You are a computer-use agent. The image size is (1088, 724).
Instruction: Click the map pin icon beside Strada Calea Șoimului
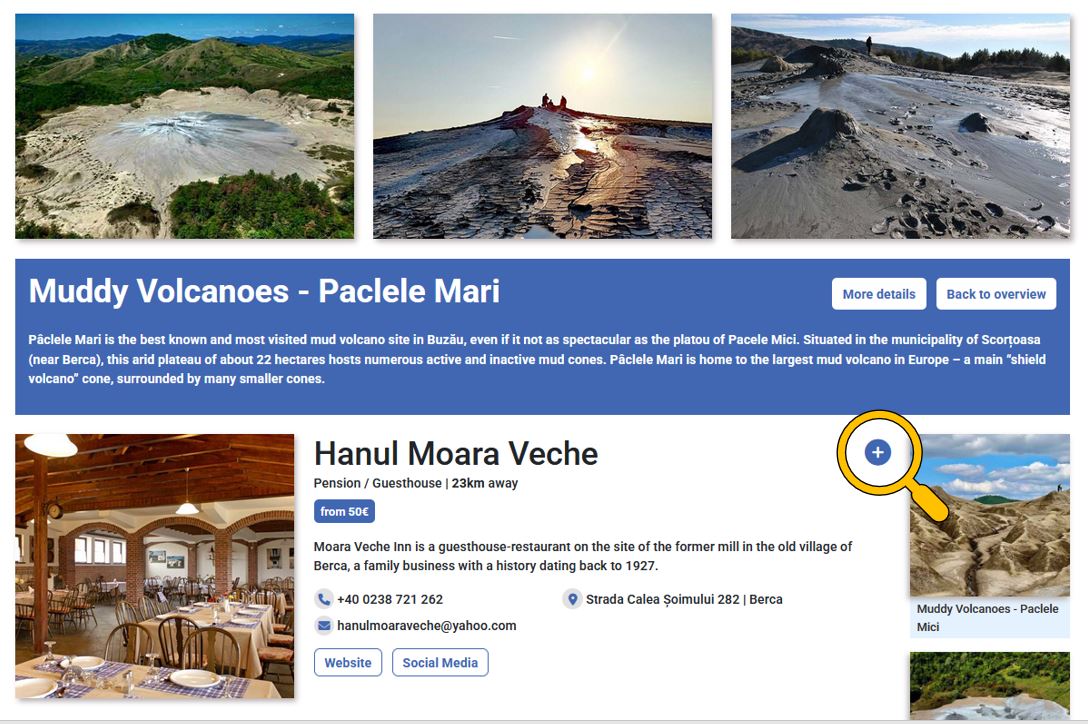pyautogui.click(x=572, y=599)
